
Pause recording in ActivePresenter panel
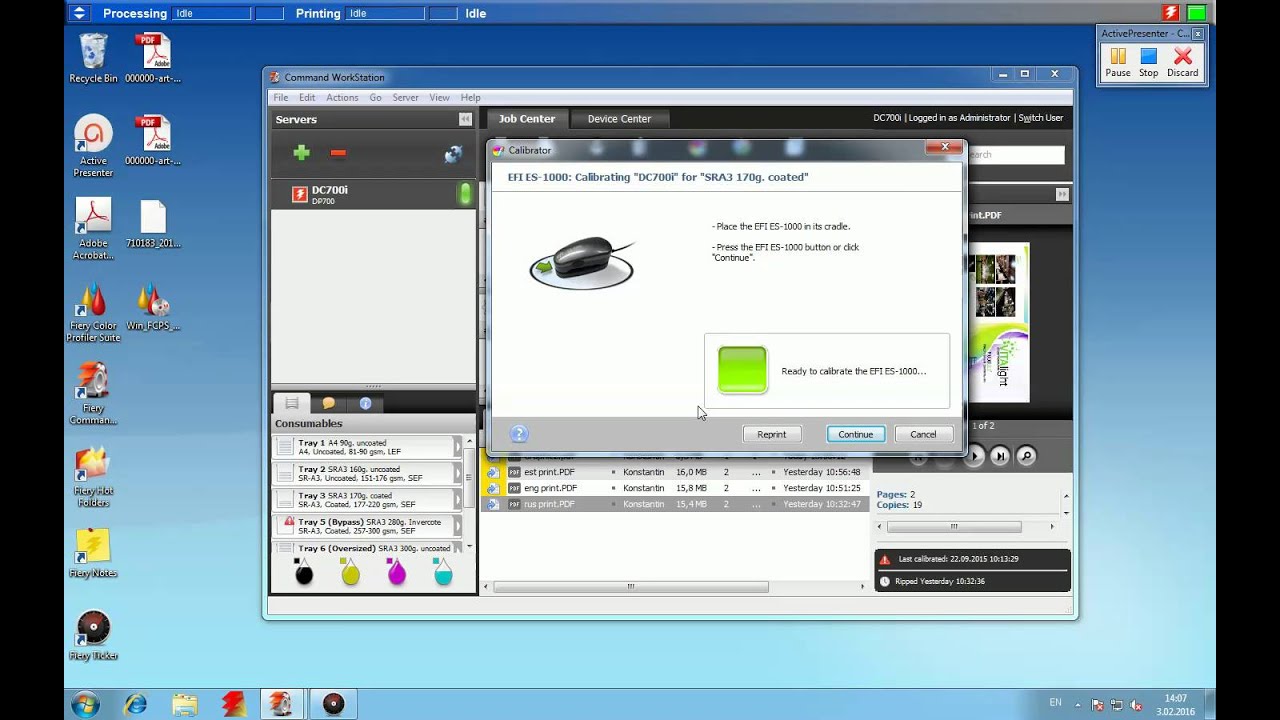pyautogui.click(x=1118, y=62)
